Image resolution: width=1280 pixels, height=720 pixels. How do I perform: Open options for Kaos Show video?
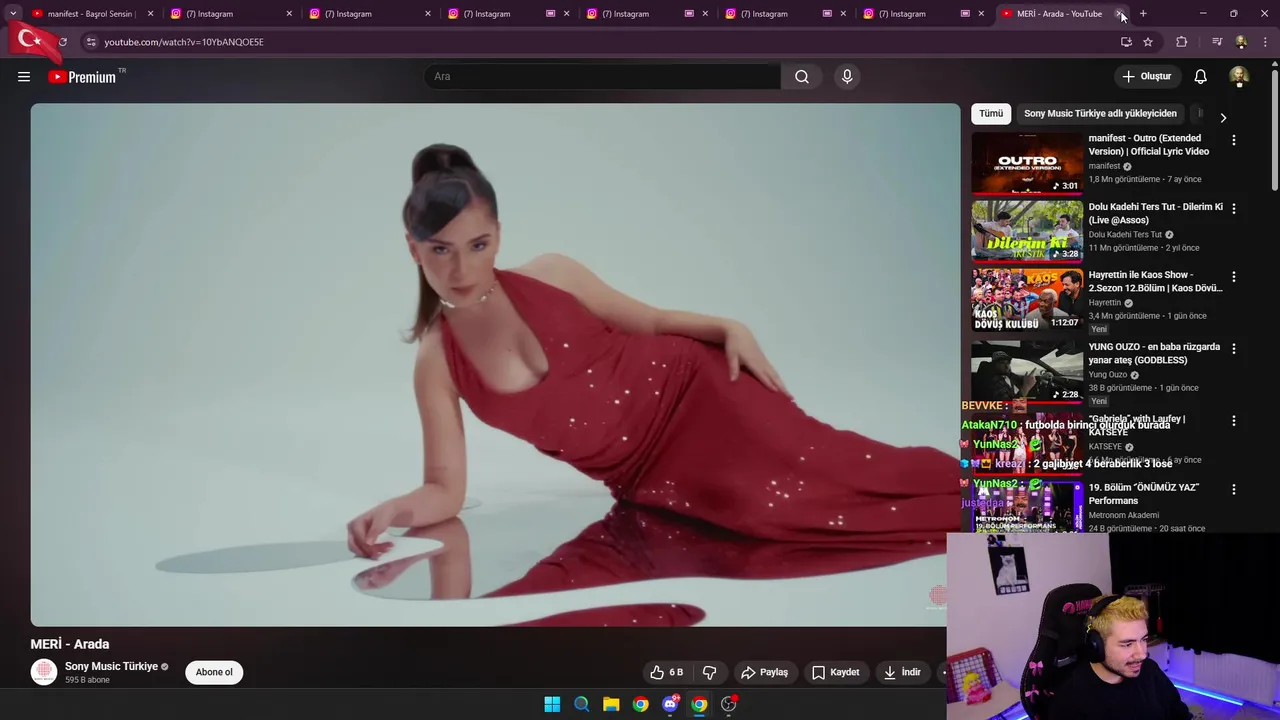1233,276
